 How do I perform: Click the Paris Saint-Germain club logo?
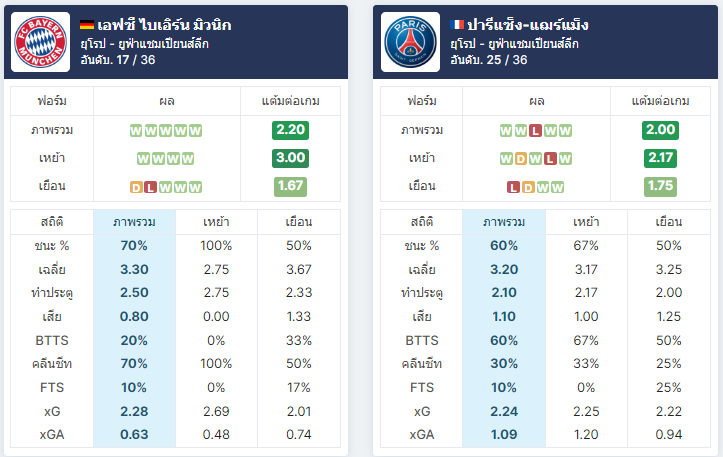410,42
